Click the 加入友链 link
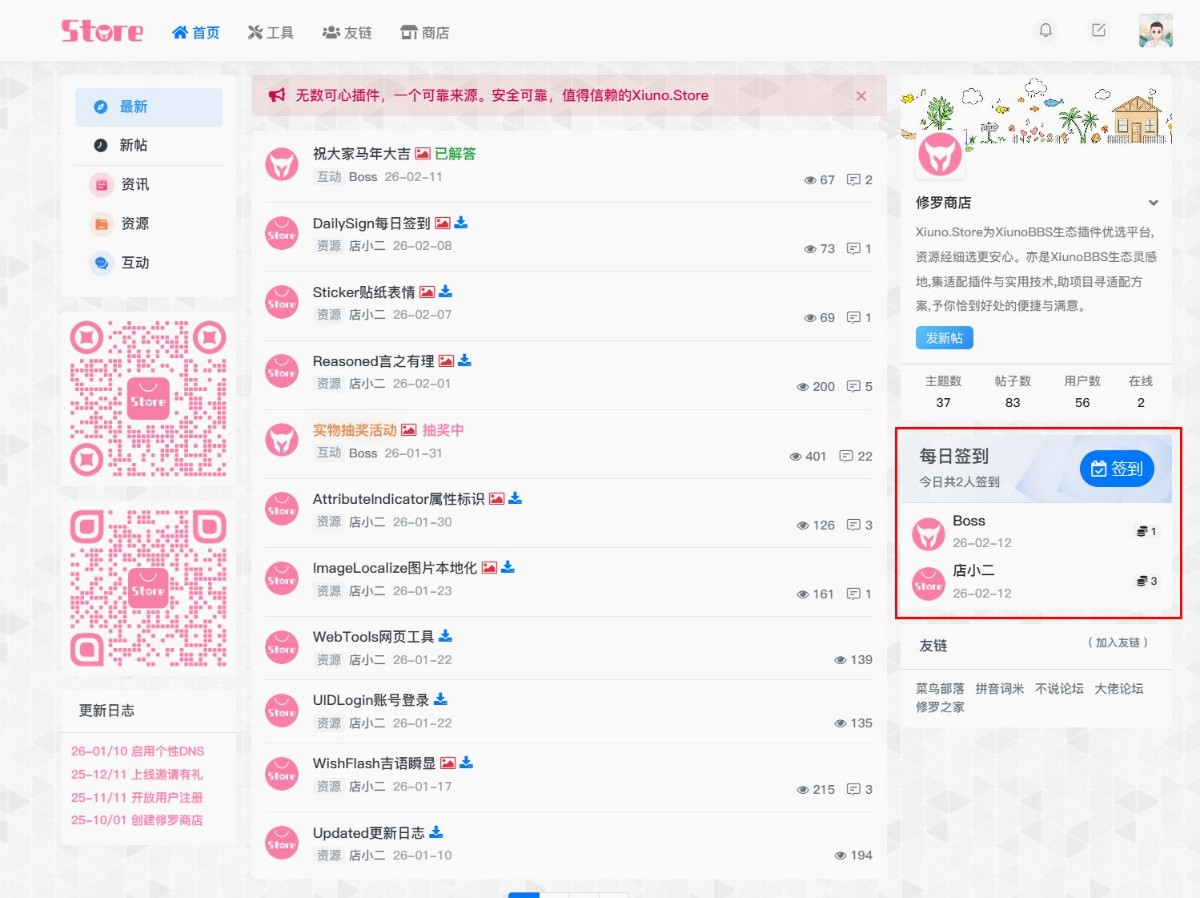This screenshot has height=898, width=1200. [1118, 643]
